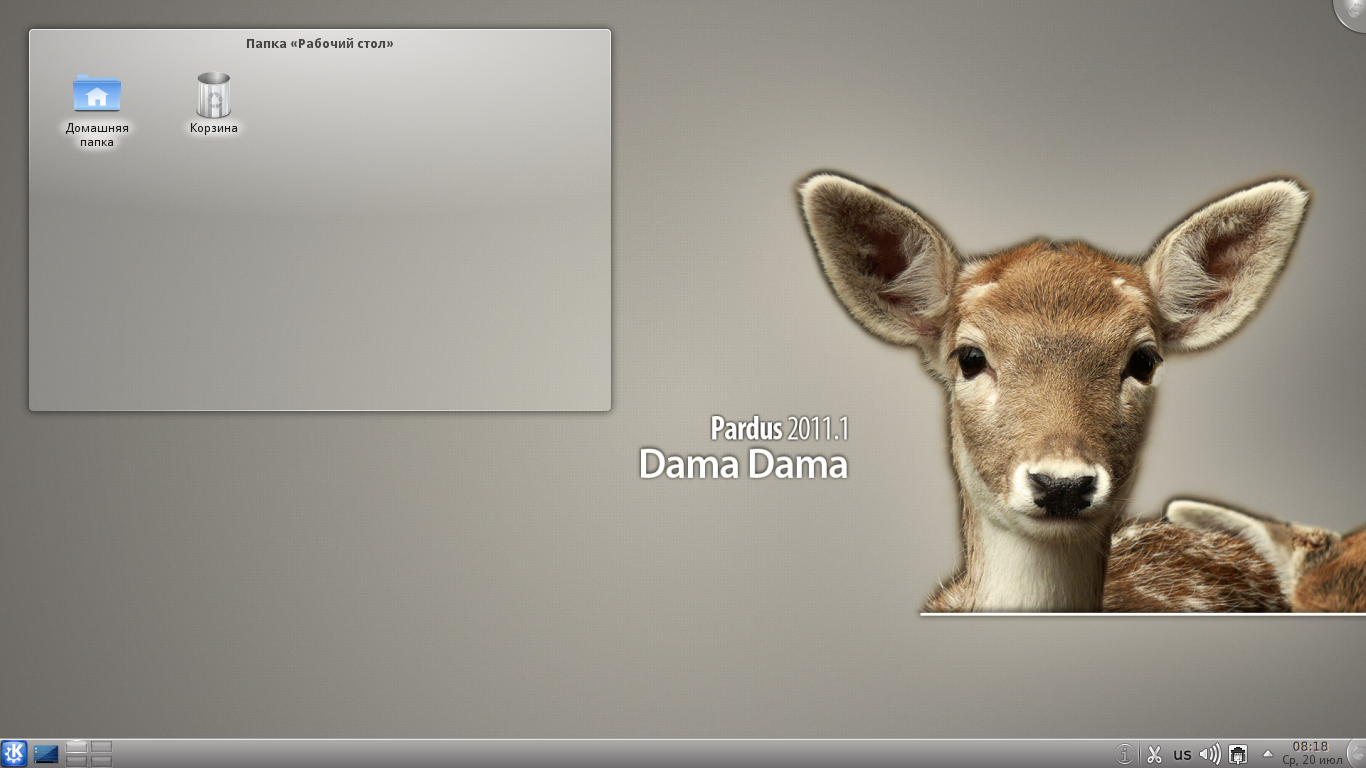Switch to the bottom-right virtual desktop in the pager
Viewport: 1366px width, 768px height.
click(x=101, y=760)
